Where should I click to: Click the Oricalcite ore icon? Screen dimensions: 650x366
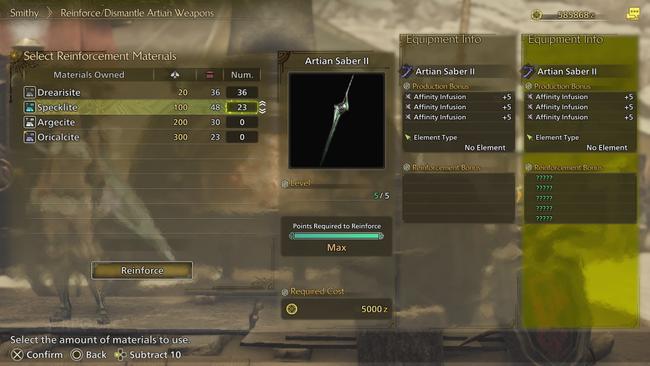29,137
